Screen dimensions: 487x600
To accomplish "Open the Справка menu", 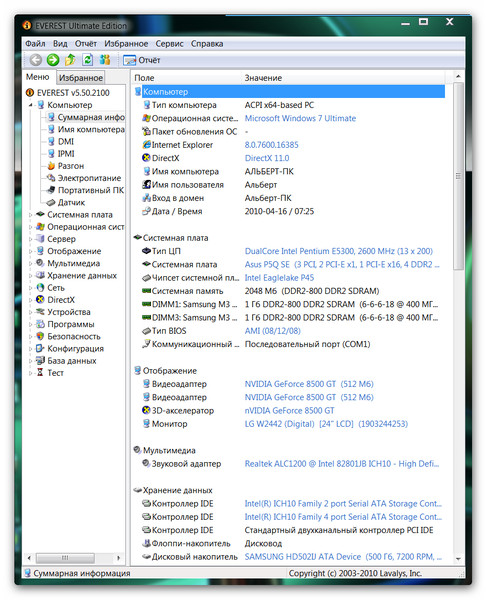I will [x=207, y=44].
